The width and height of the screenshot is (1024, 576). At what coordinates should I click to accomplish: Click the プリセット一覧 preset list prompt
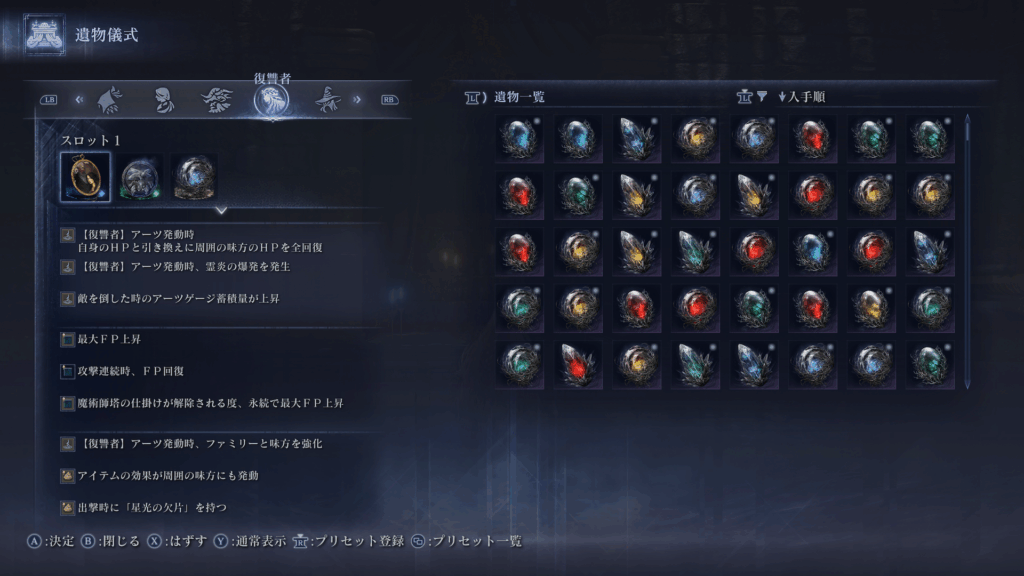tap(468, 541)
